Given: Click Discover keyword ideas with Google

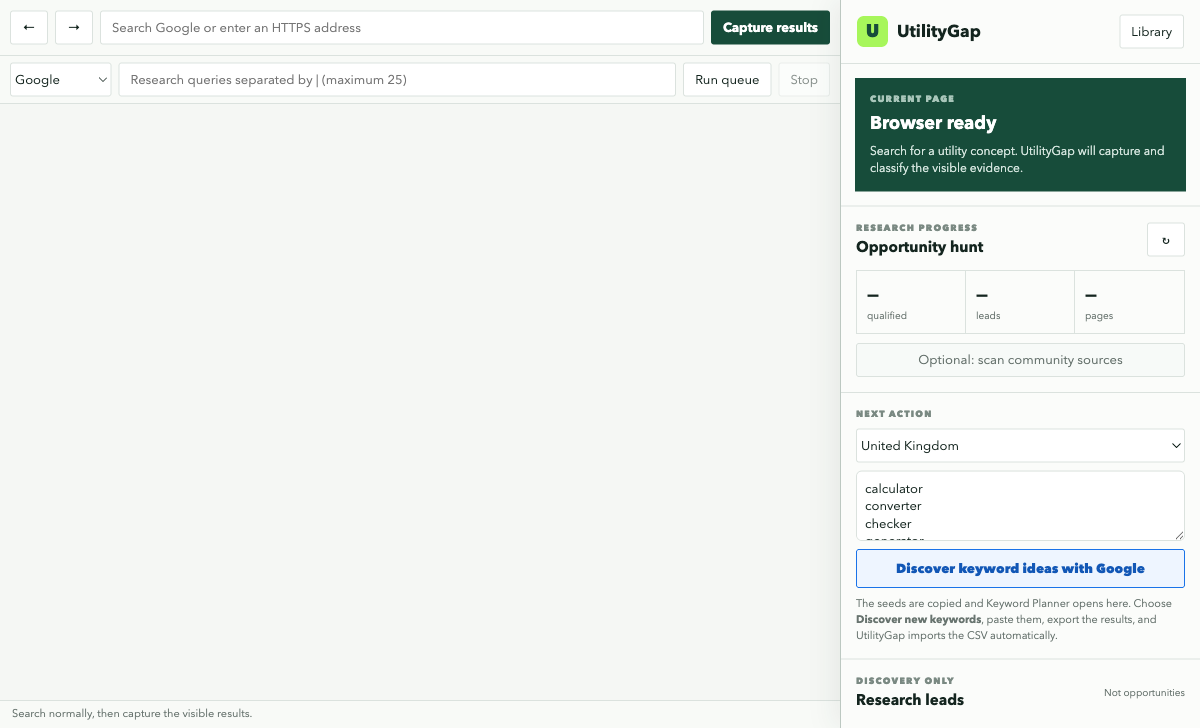Looking at the screenshot, I should click(x=1020, y=568).
